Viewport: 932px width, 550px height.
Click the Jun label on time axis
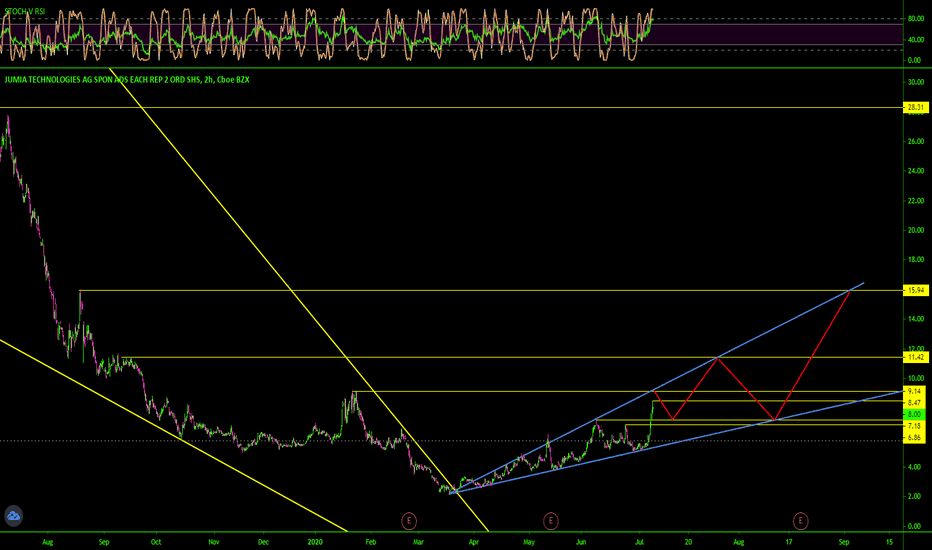pyautogui.click(x=581, y=542)
